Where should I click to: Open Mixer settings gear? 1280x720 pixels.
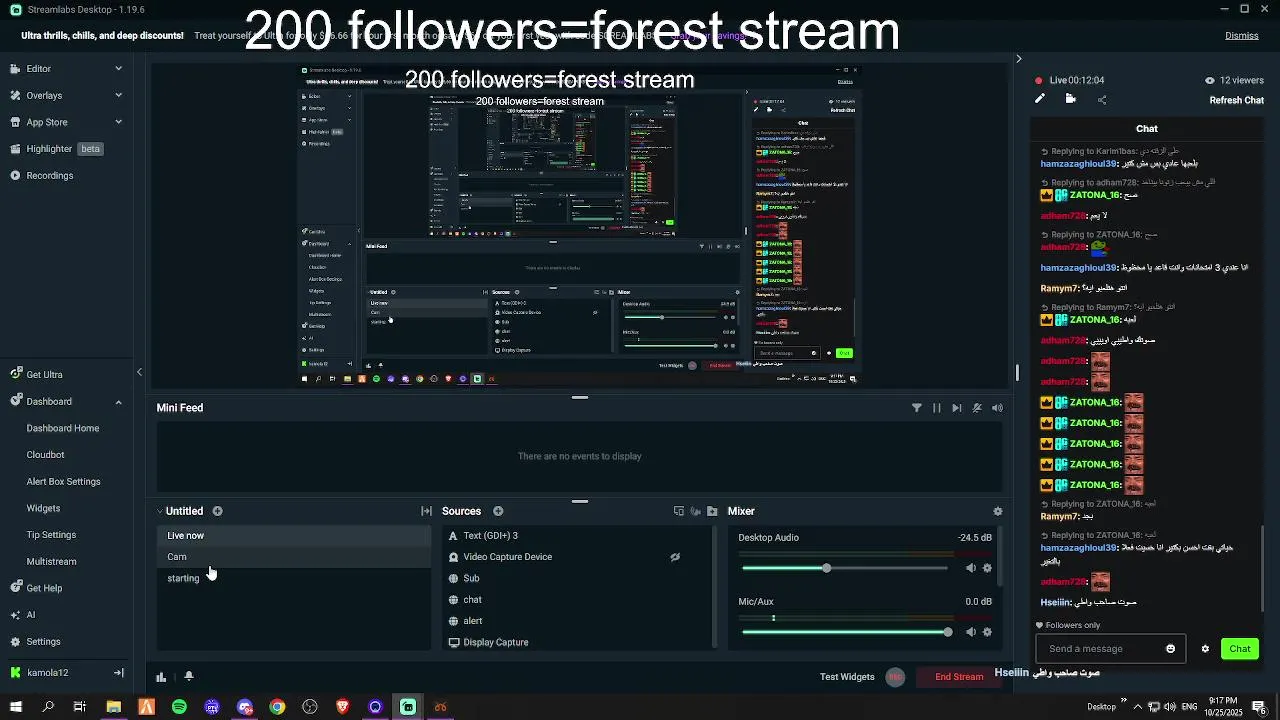(997, 511)
